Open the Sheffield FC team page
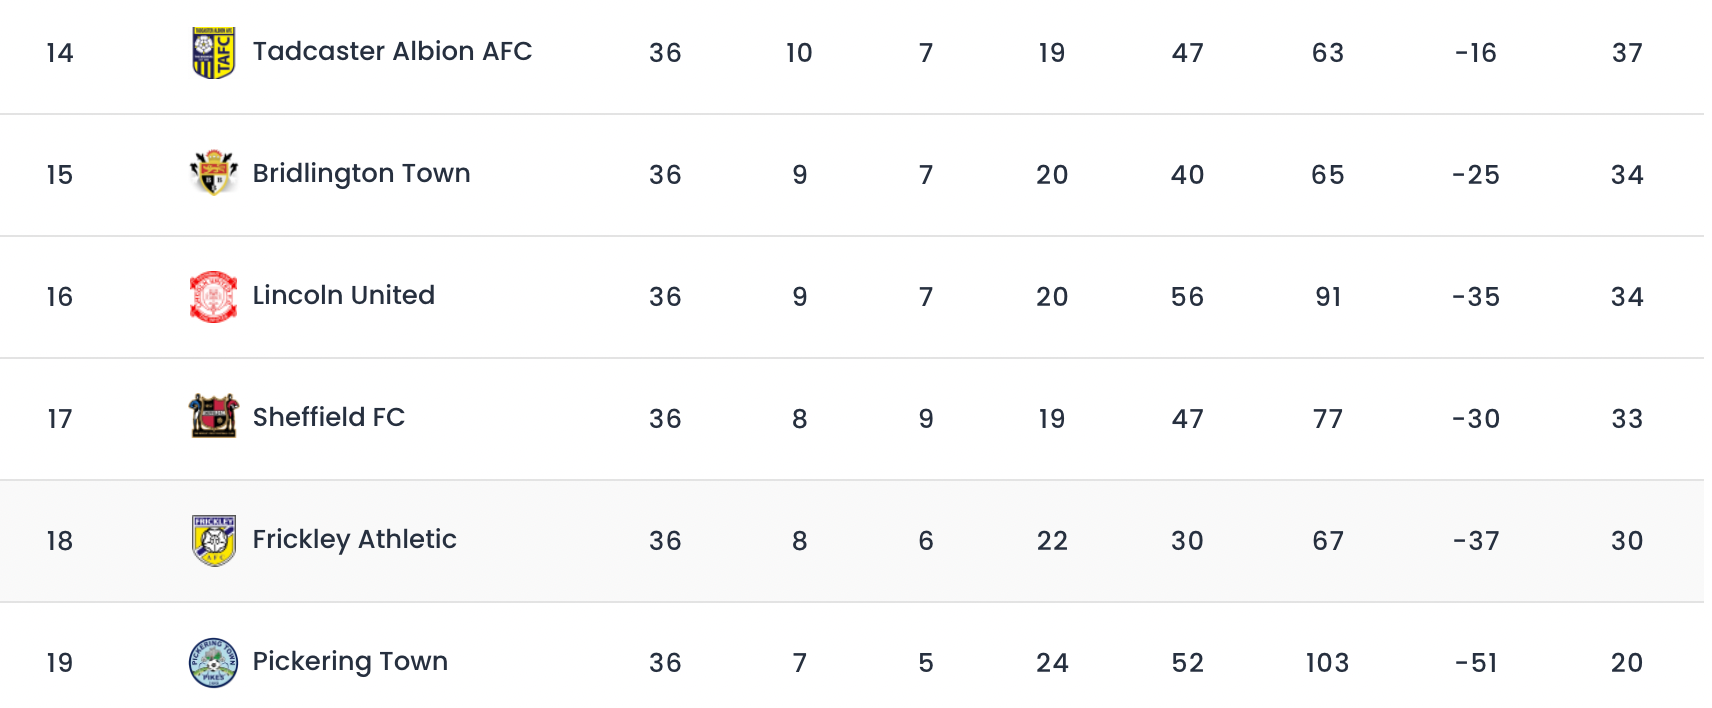The height and width of the screenshot is (708, 1712). [x=328, y=417]
